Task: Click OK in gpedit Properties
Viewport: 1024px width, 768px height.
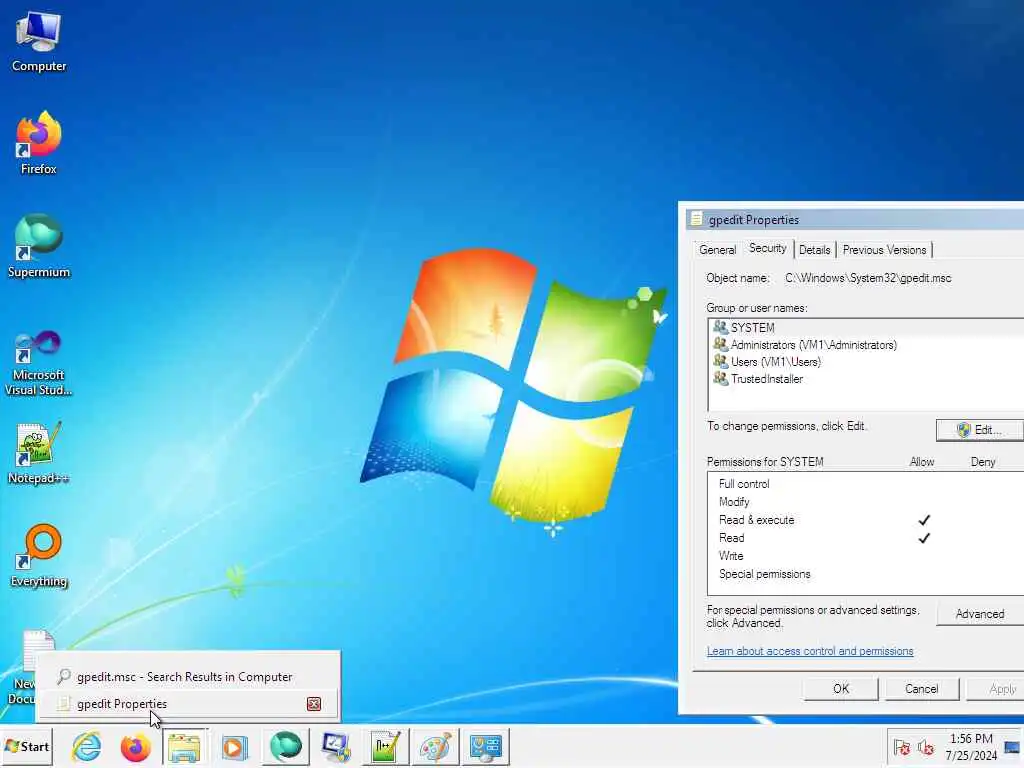Action: 840,688
